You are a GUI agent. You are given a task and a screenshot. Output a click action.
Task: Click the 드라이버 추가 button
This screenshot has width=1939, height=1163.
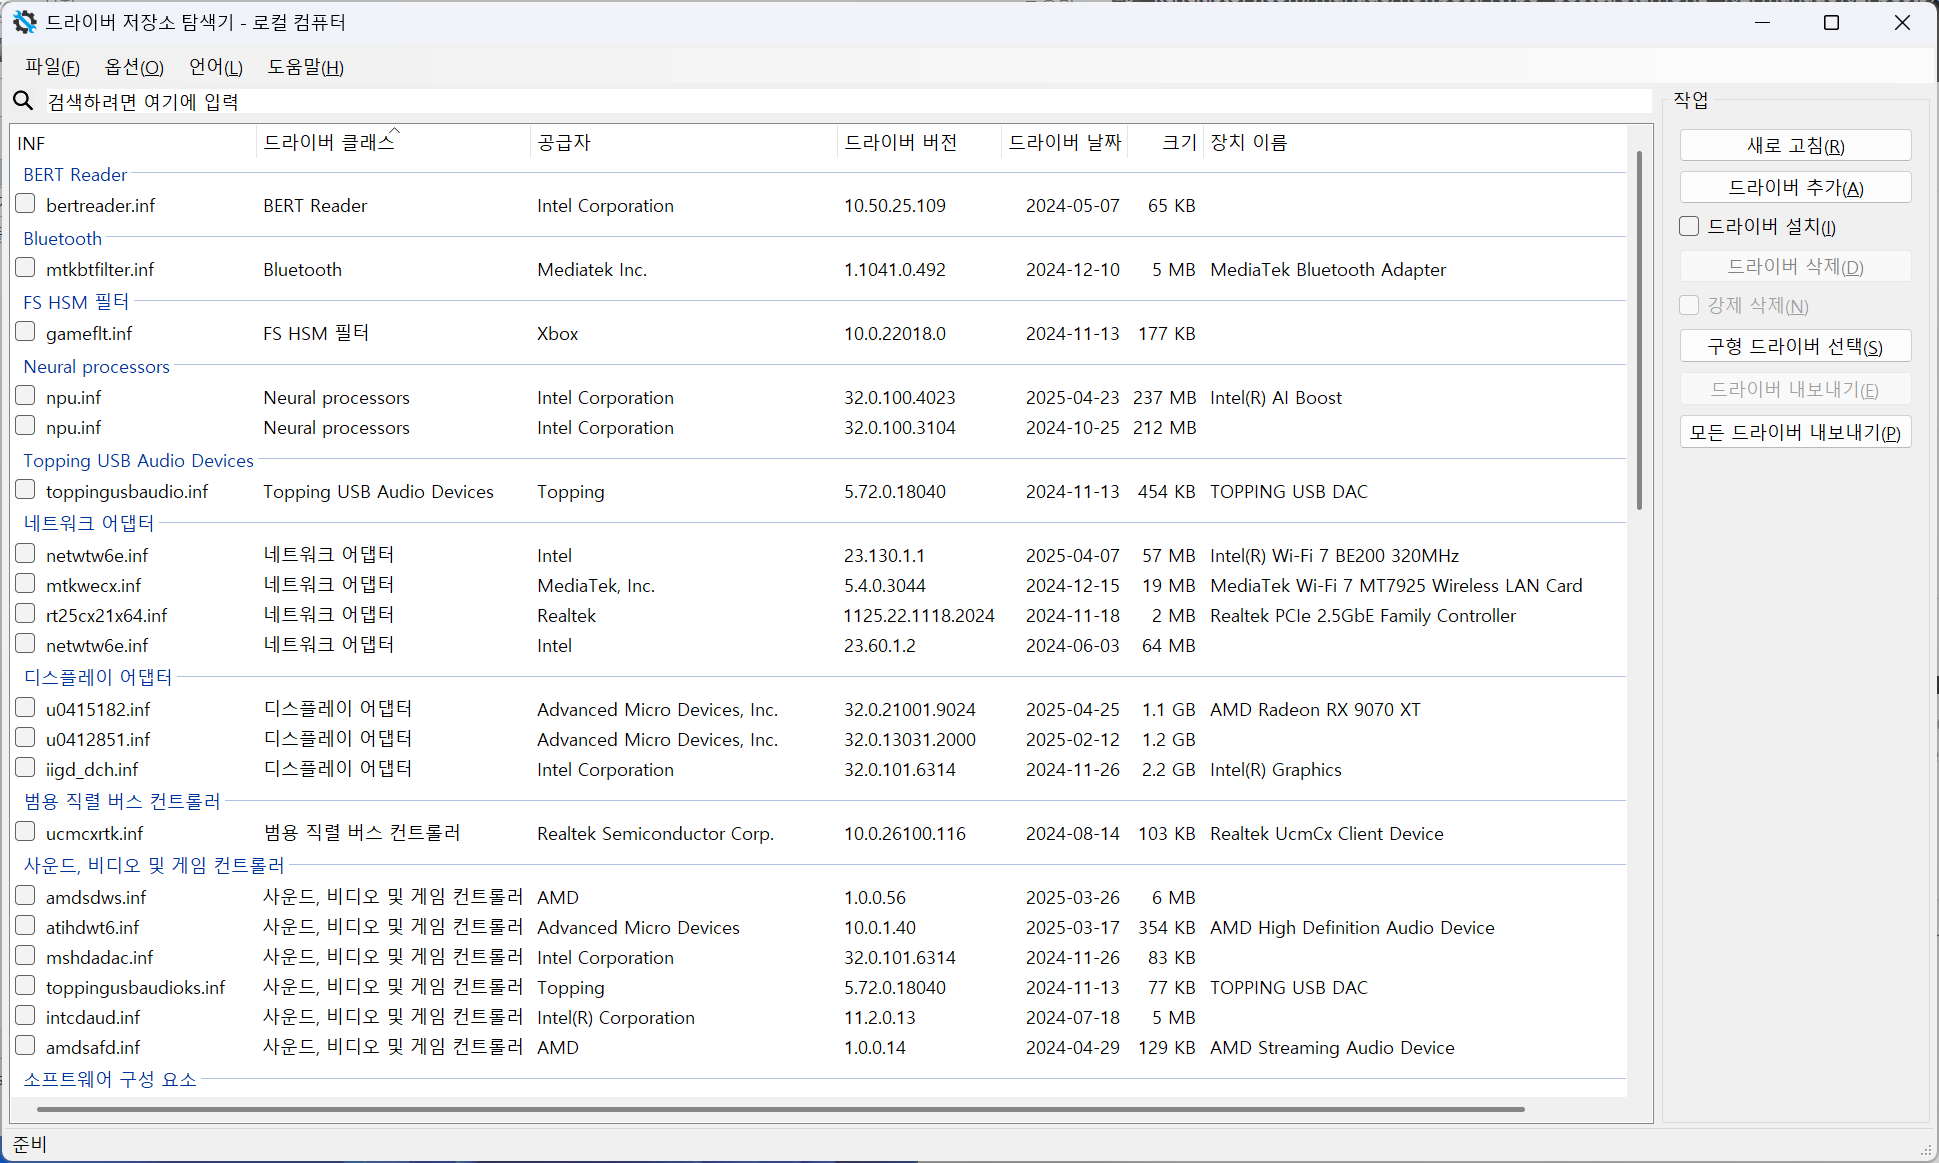pyautogui.click(x=1795, y=188)
